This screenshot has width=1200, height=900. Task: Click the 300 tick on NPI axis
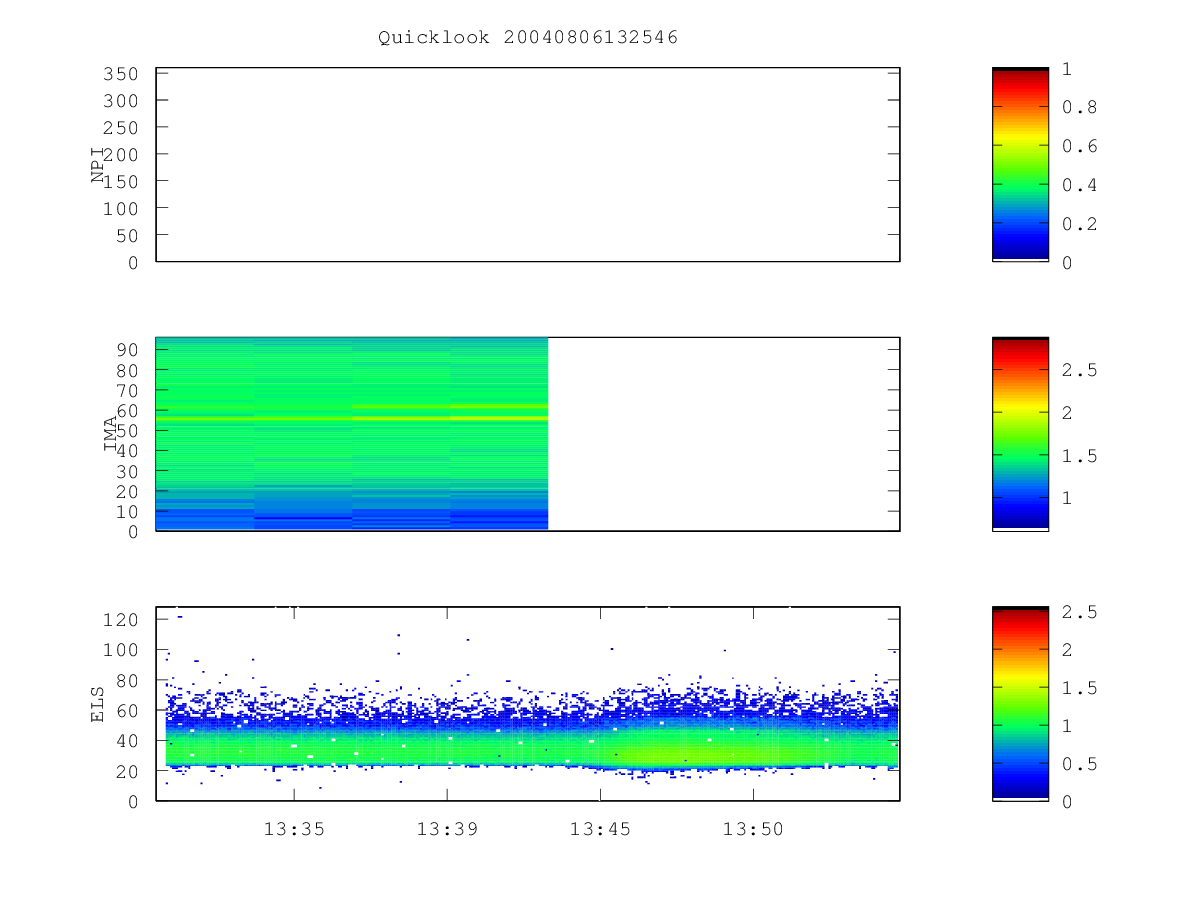coord(121,101)
